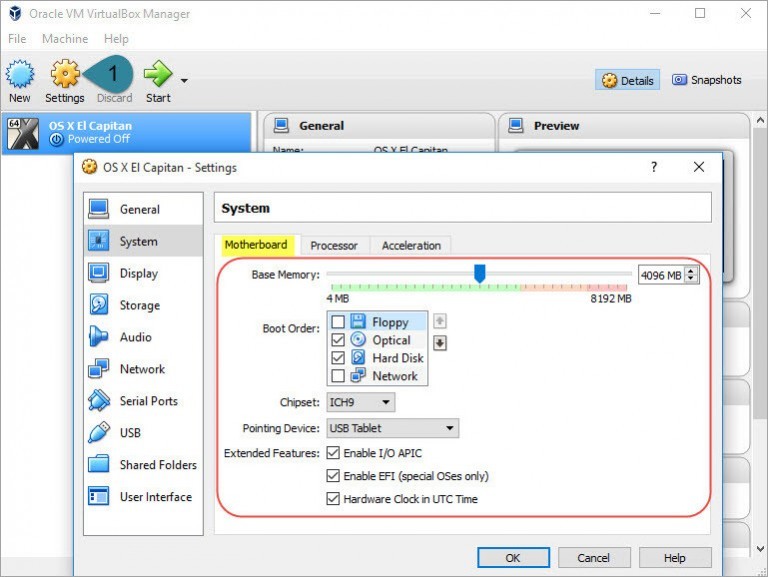Viewport: 768px width, 577px height.
Task: Open the Network settings category
Action: [x=143, y=369]
